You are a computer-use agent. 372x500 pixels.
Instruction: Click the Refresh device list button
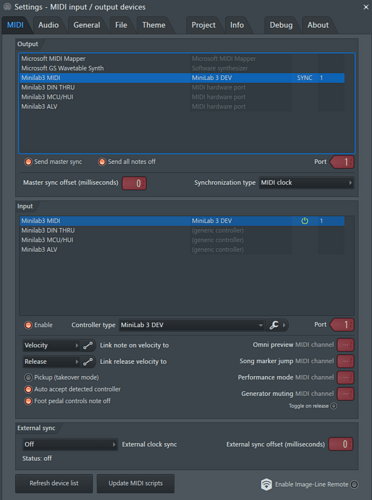[x=54, y=483]
